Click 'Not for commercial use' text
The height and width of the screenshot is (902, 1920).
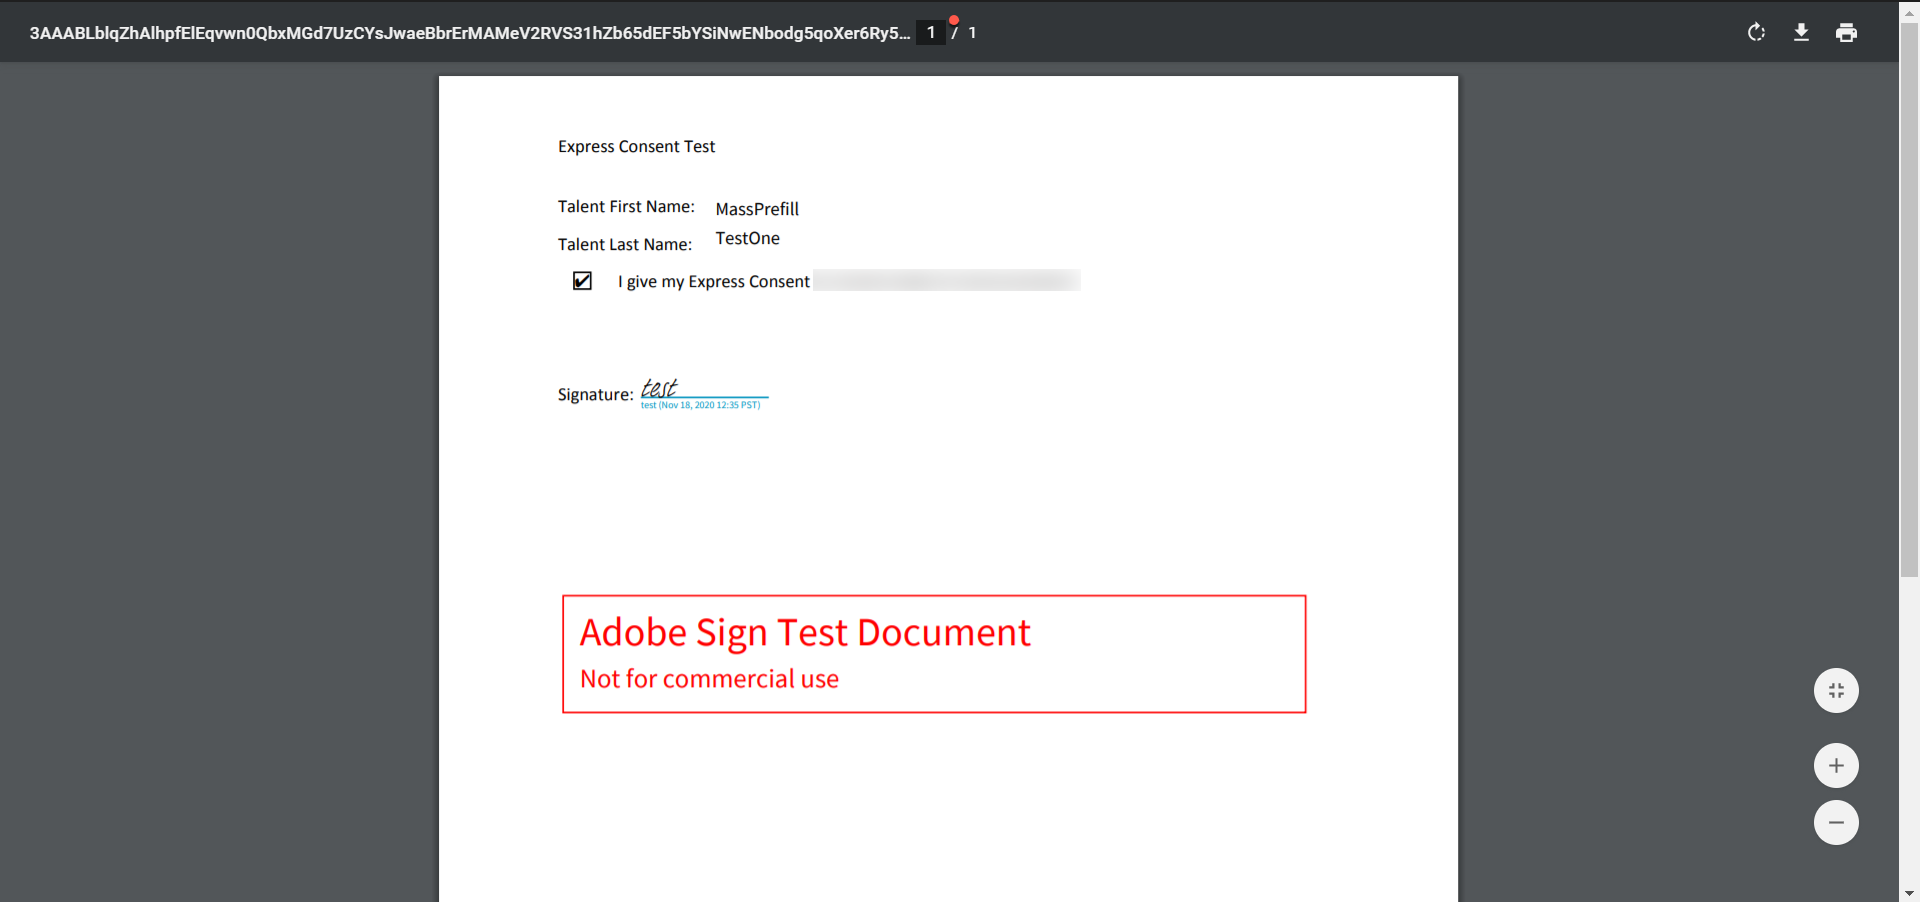(709, 679)
